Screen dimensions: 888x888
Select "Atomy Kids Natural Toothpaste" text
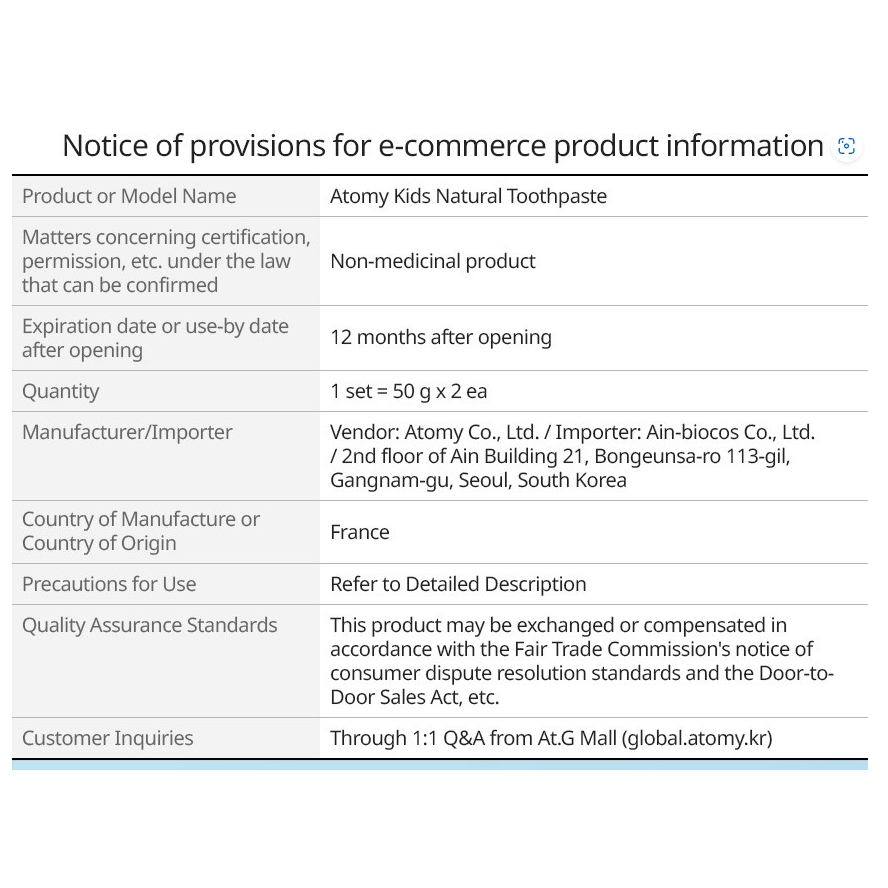click(x=468, y=196)
